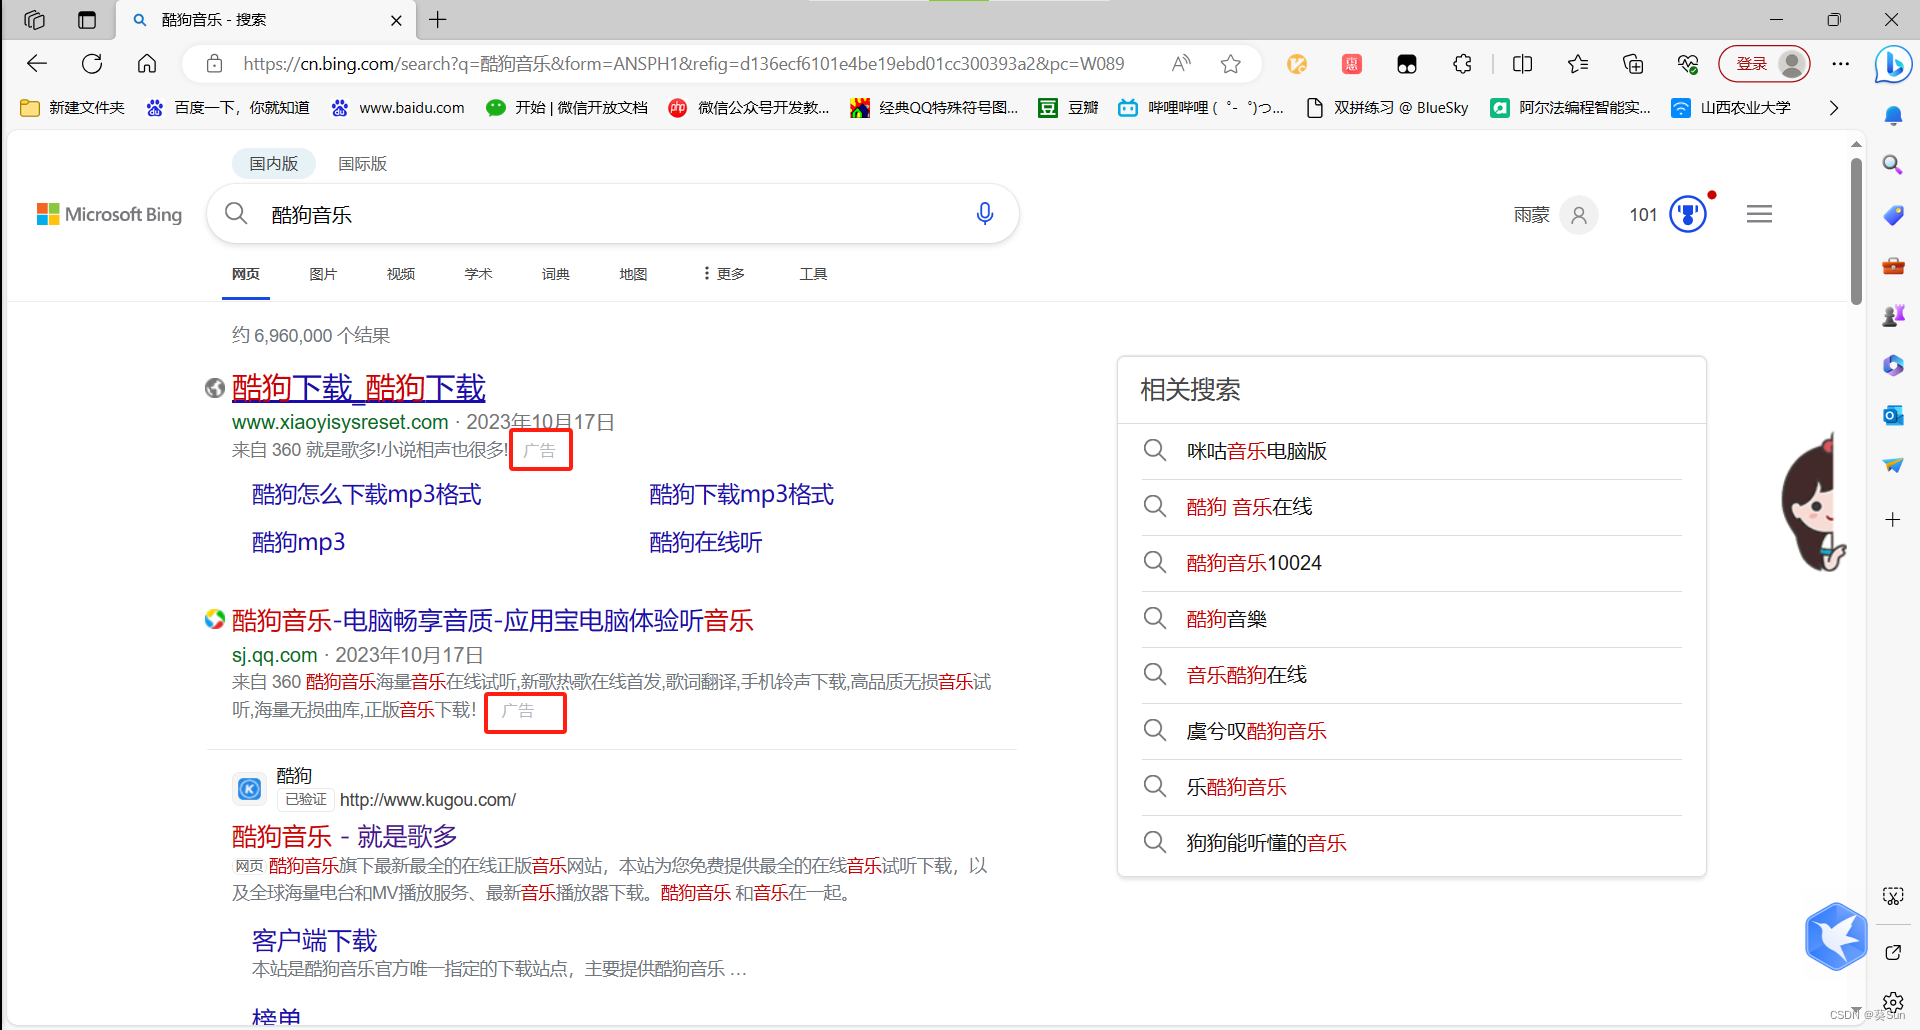Open the 酷狗音乐 - 就是歌多 result

pyautogui.click(x=345, y=836)
